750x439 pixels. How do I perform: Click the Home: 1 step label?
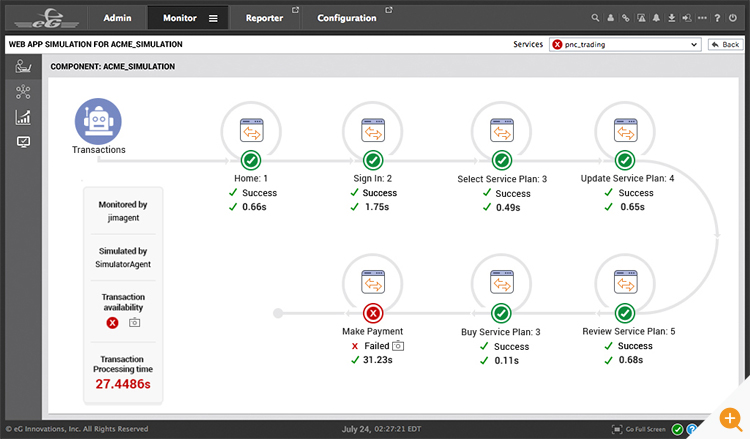[251, 178]
